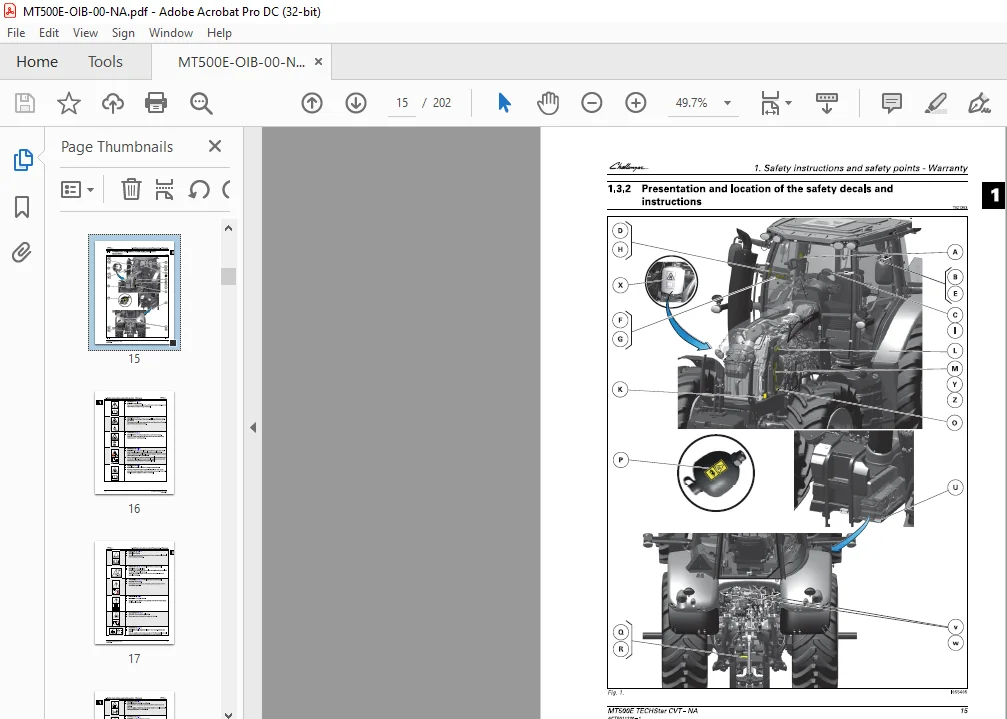This screenshot has height=719, width=1007.
Task: Click the total pages text '202'
Action: tap(442, 103)
